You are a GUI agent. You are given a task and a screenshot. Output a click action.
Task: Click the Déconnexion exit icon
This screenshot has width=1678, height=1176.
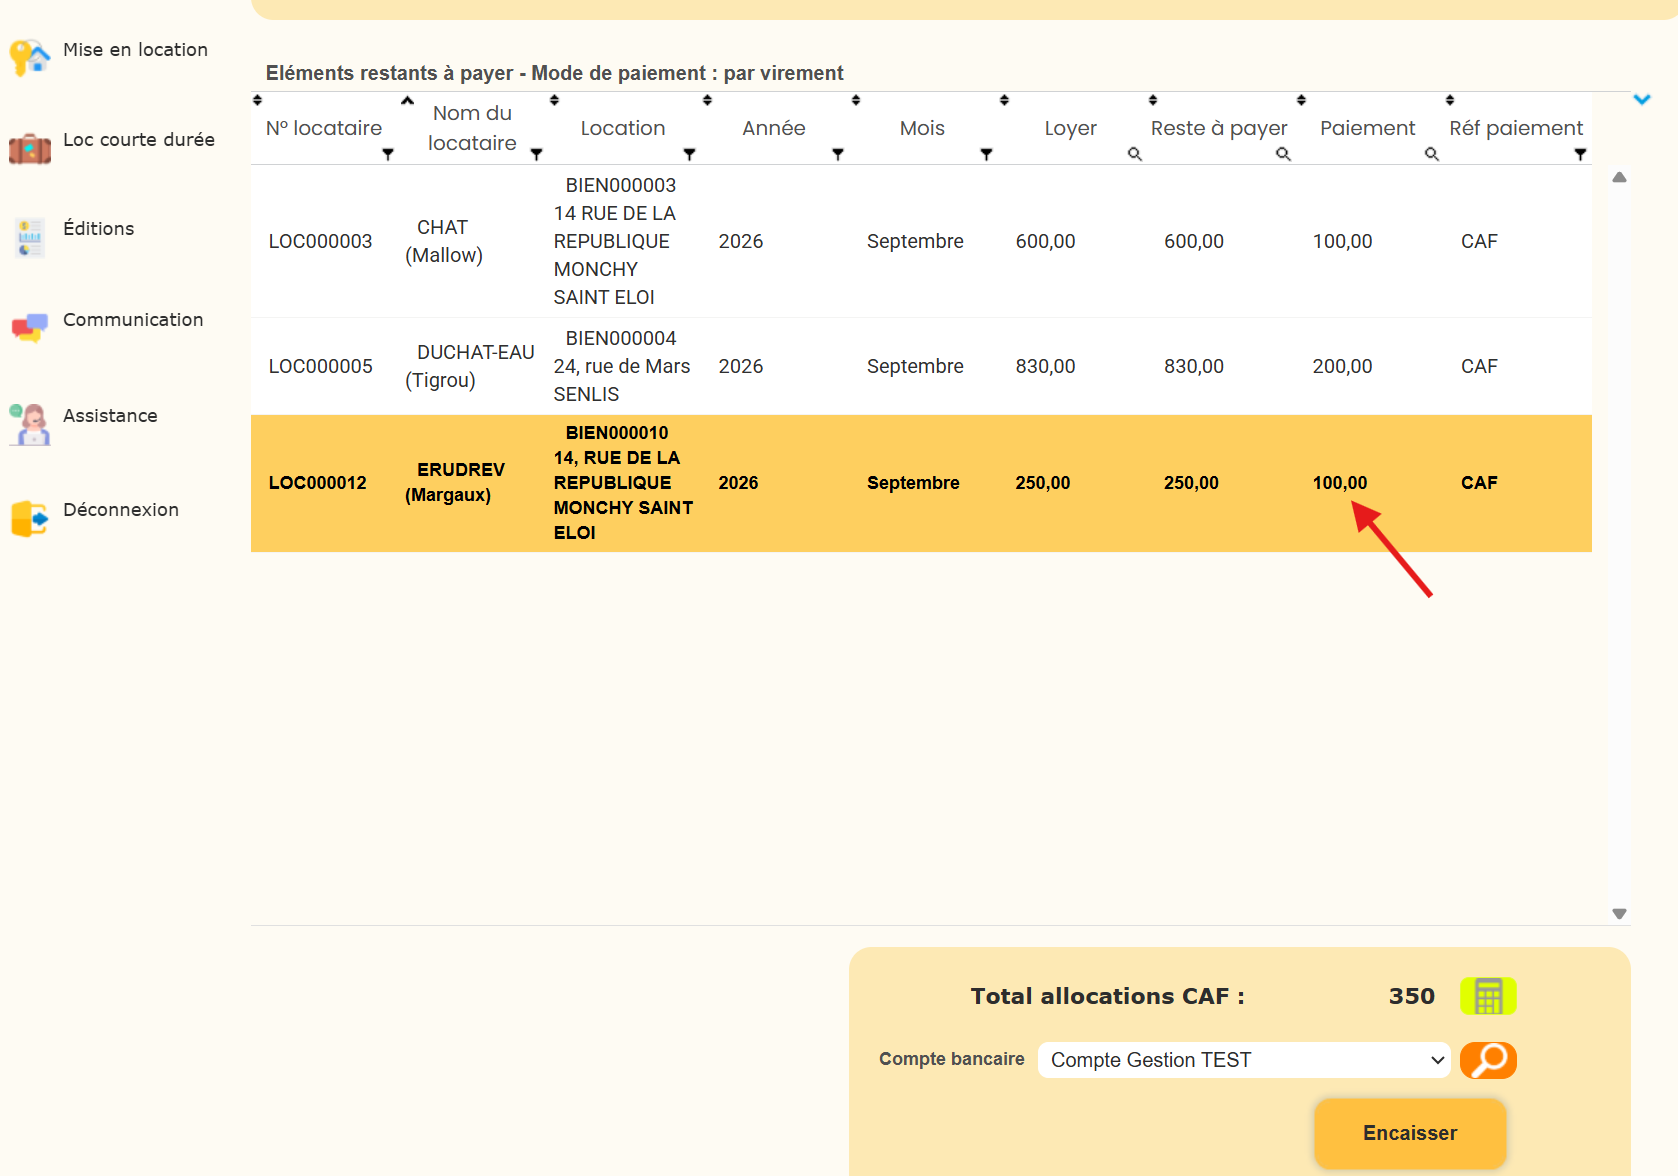29,518
